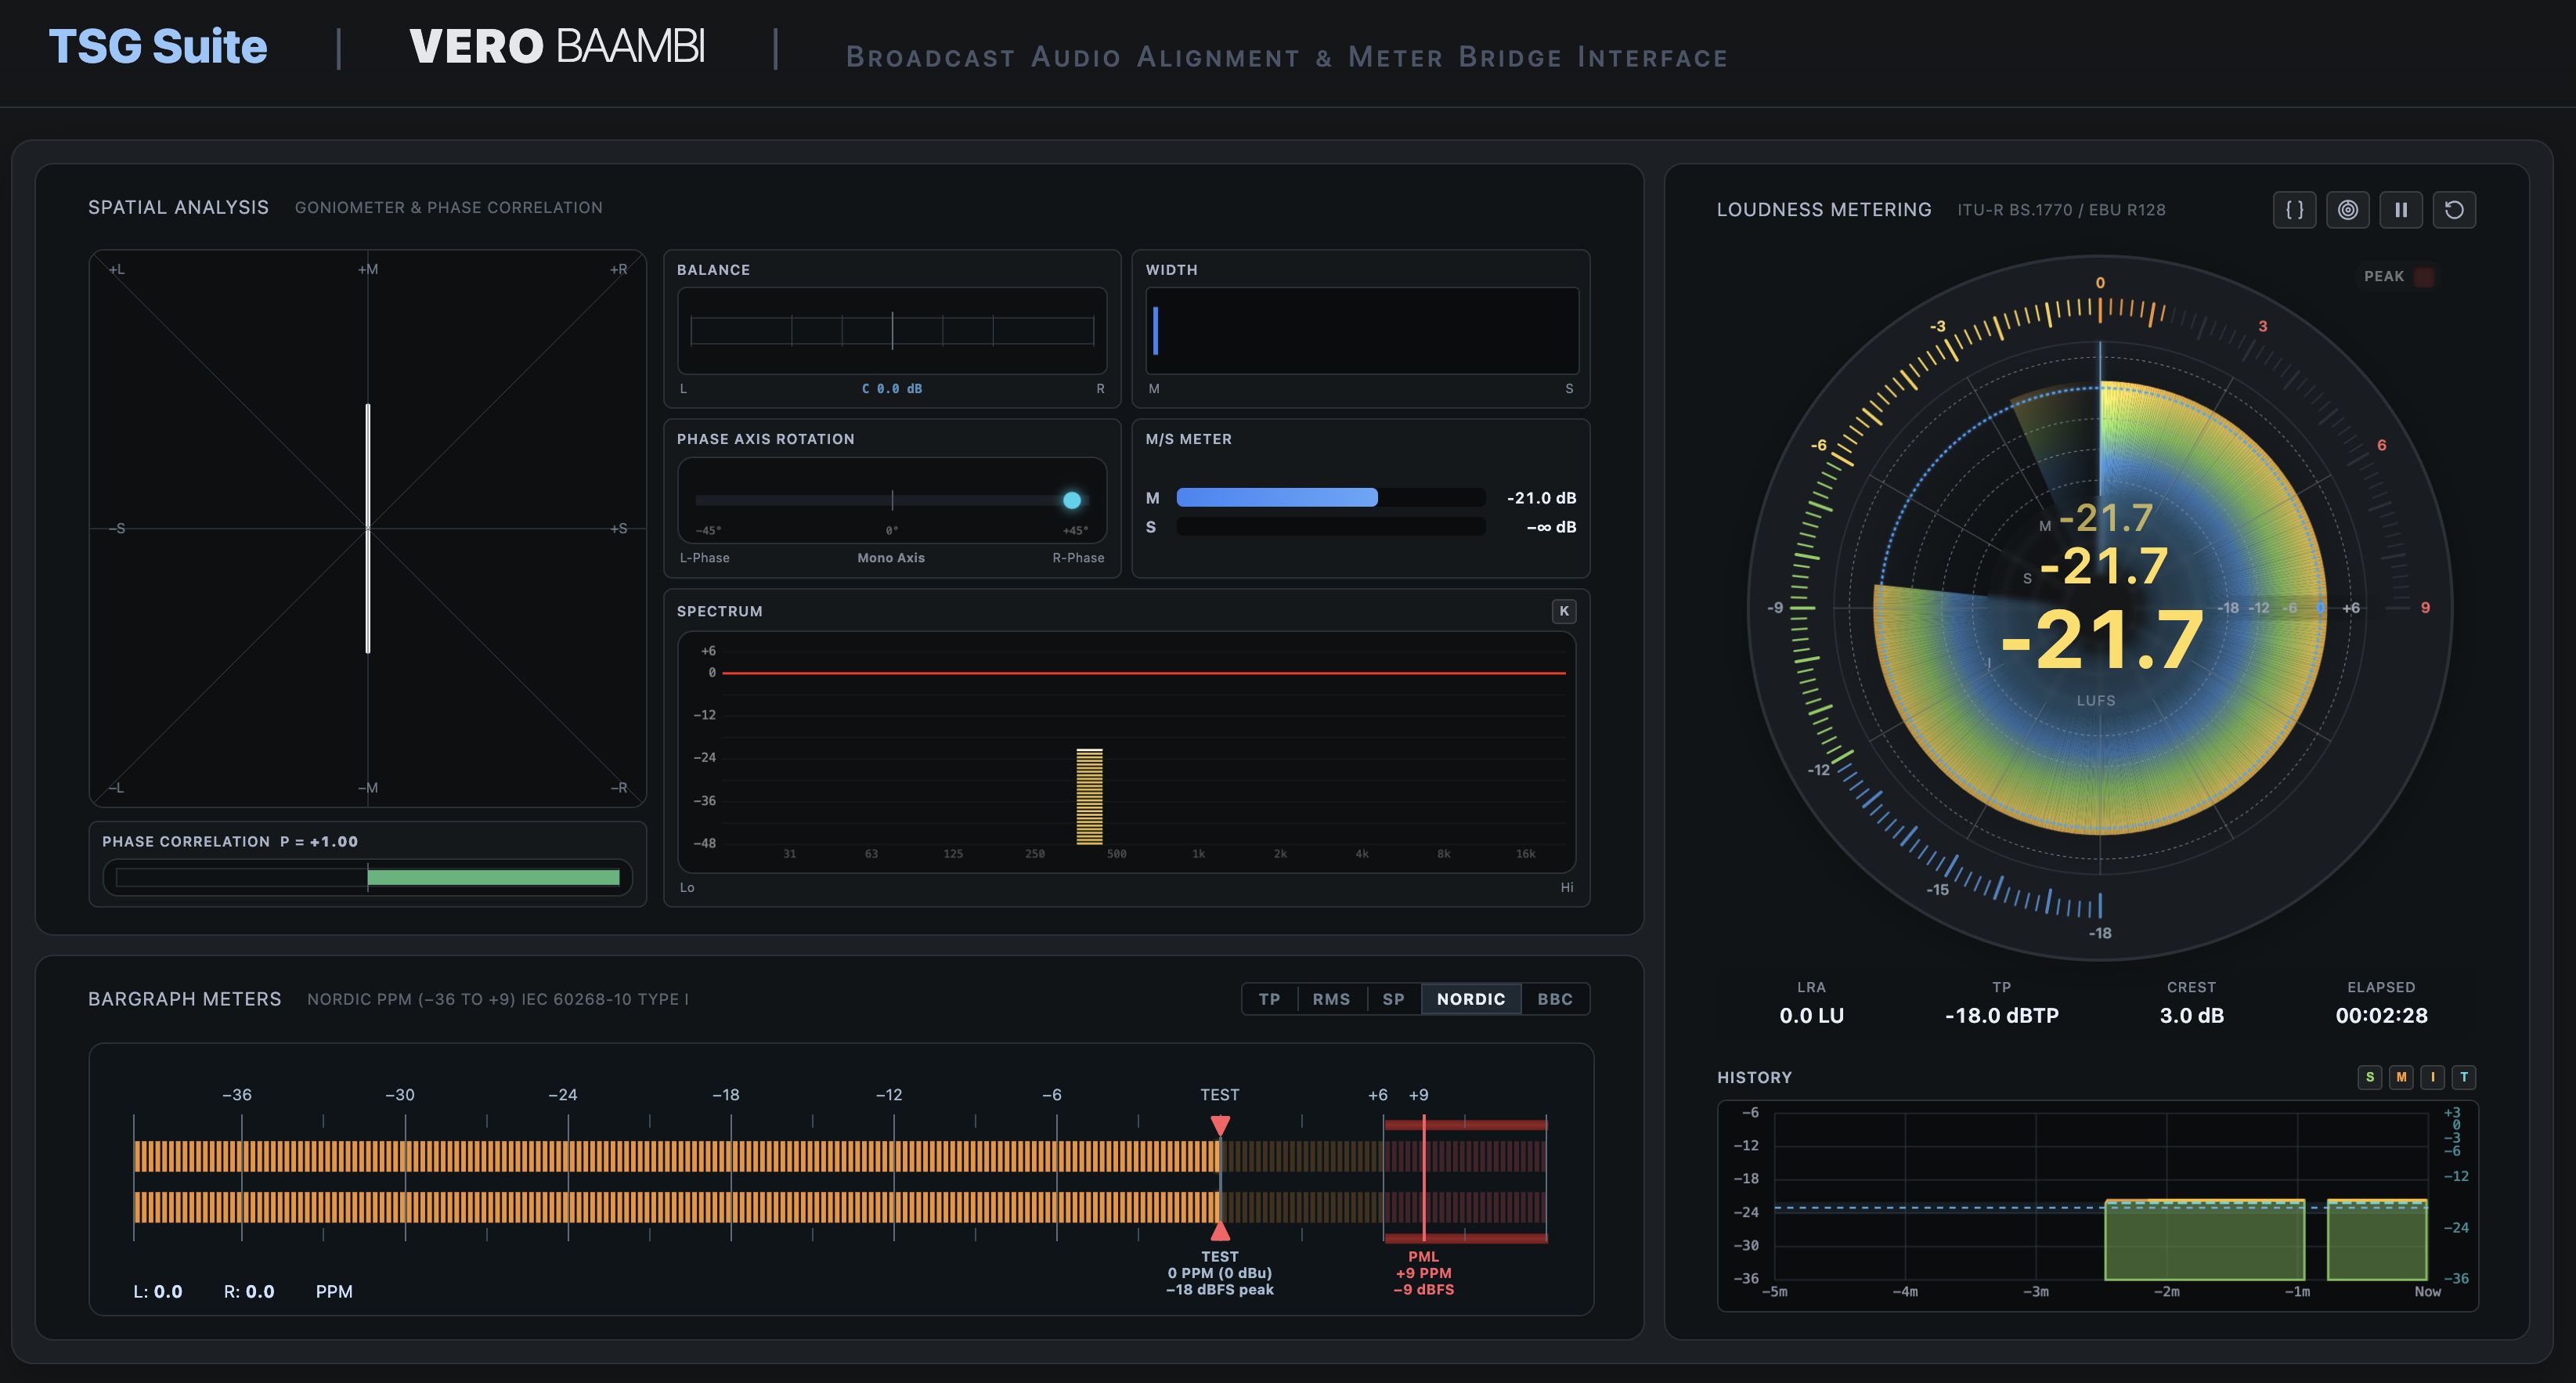
Task: Click the 0 PPM (0 dBu) test label
Action: click(1219, 1273)
